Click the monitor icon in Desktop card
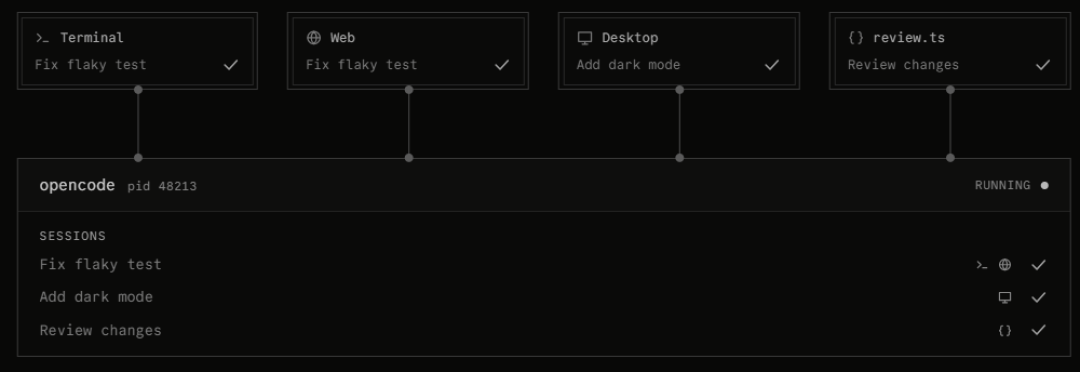Screen dimensions: 1080x372 pos(585,38)
